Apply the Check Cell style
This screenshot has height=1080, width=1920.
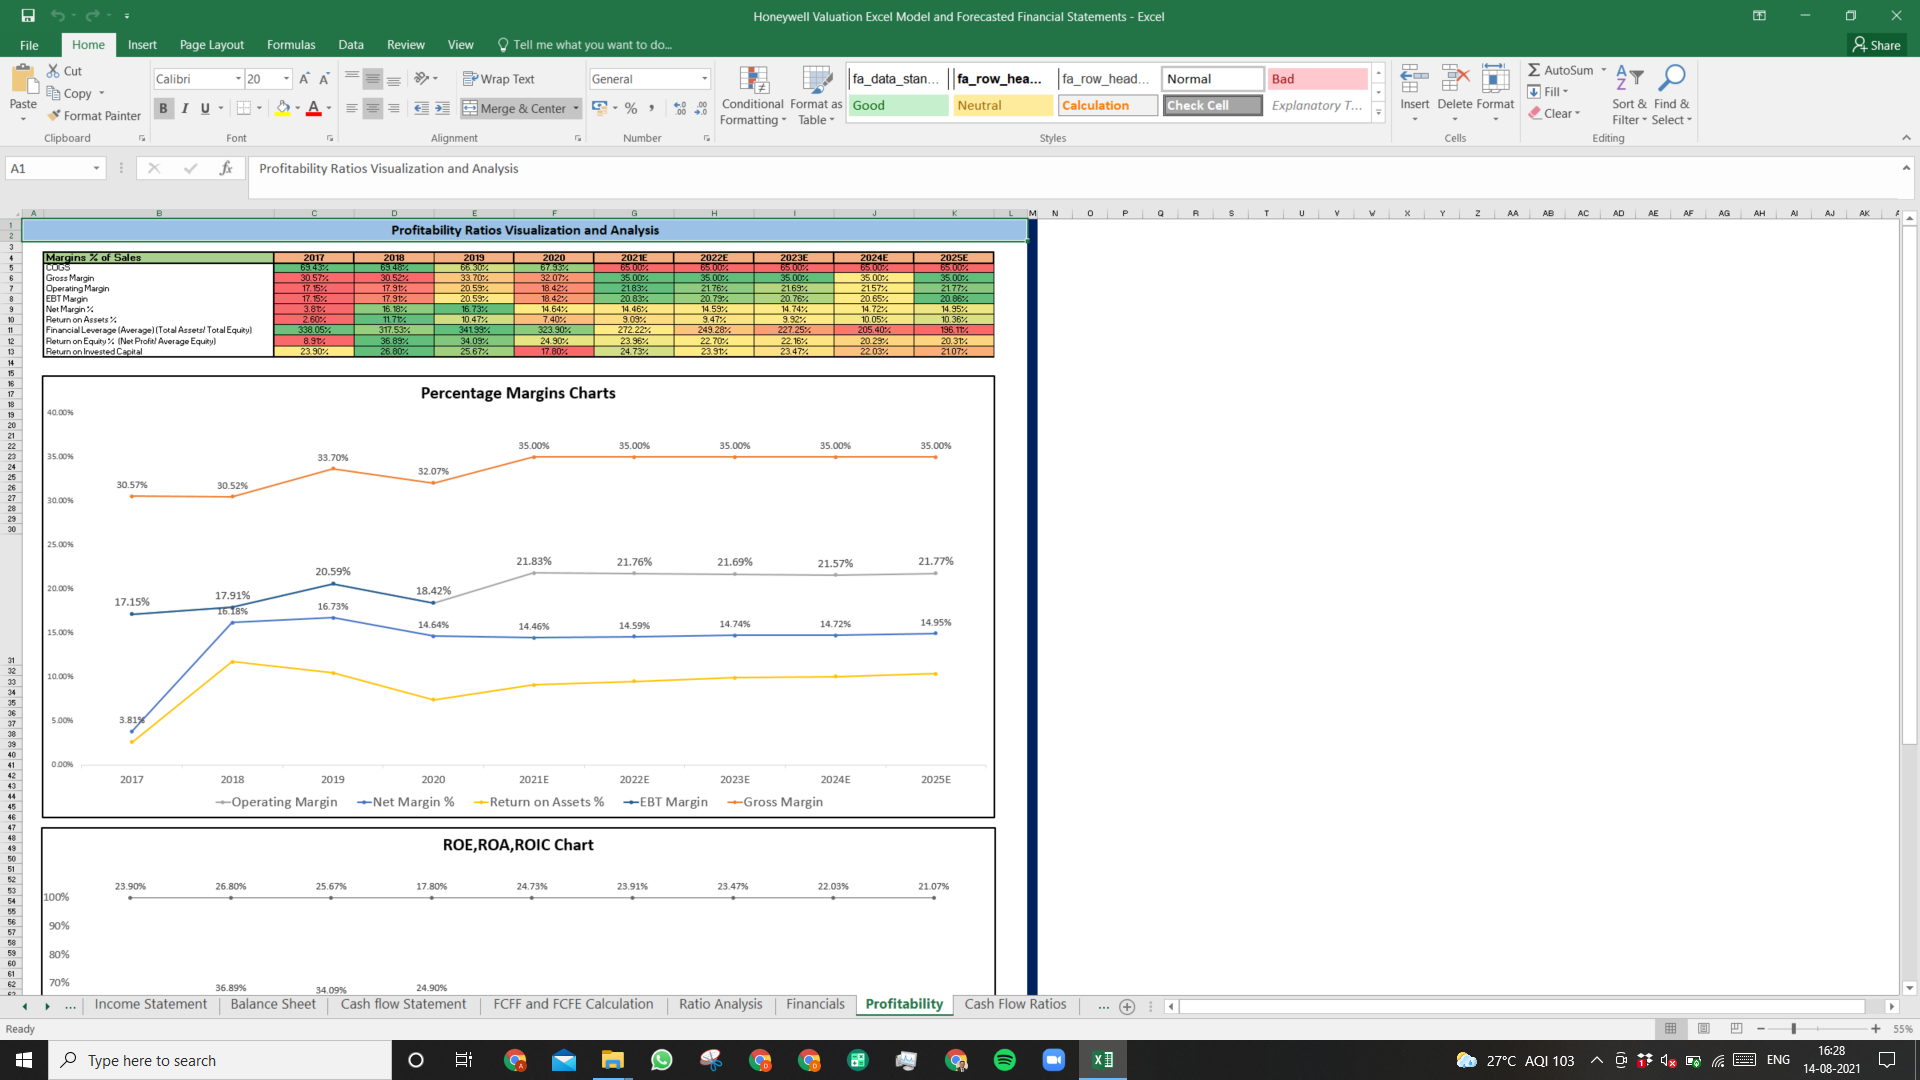[x=1213, y=105]
